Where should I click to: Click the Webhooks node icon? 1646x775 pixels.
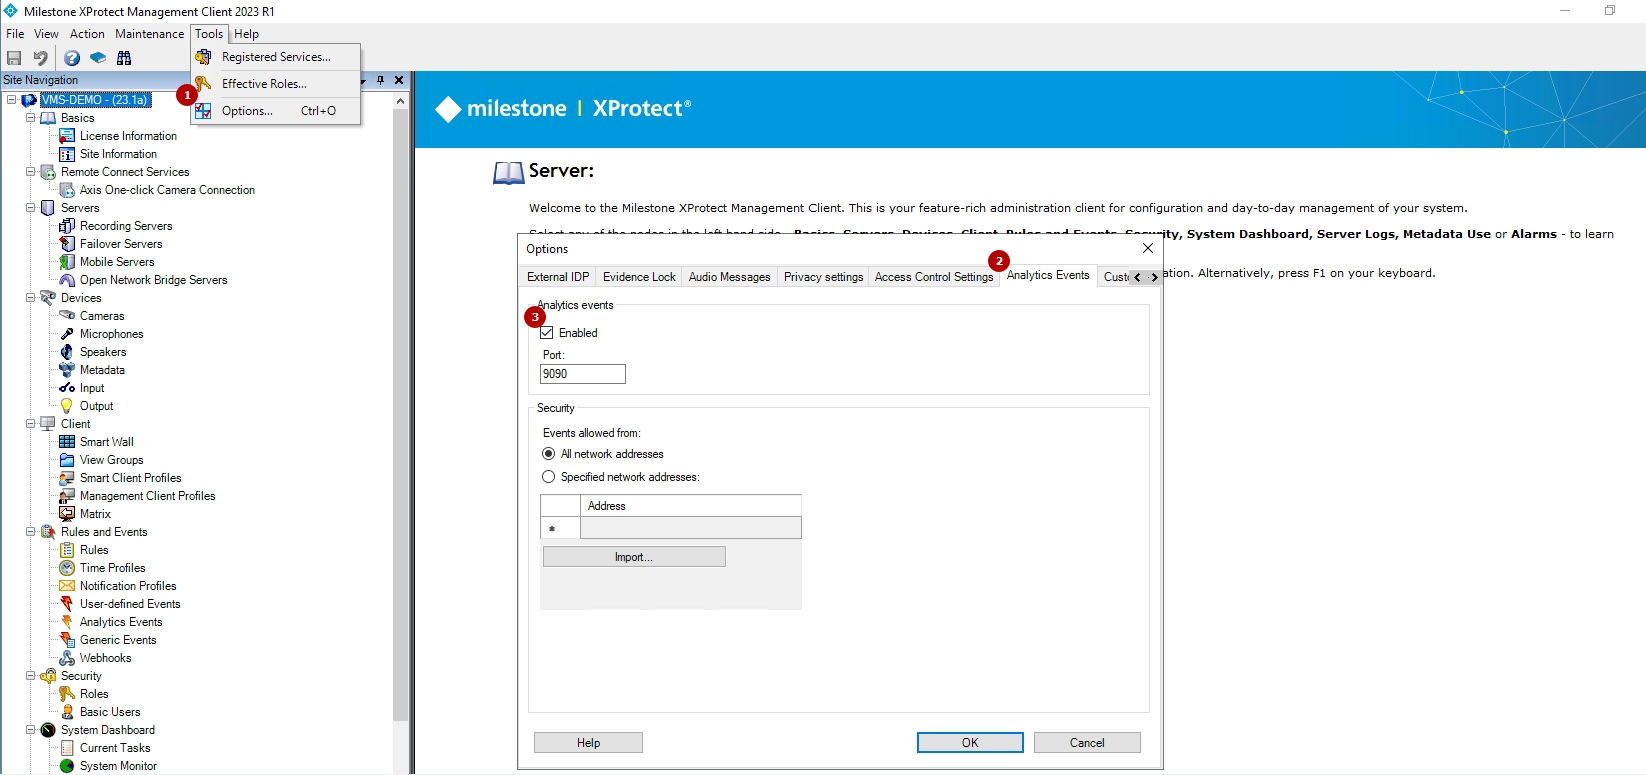[67, 658]
